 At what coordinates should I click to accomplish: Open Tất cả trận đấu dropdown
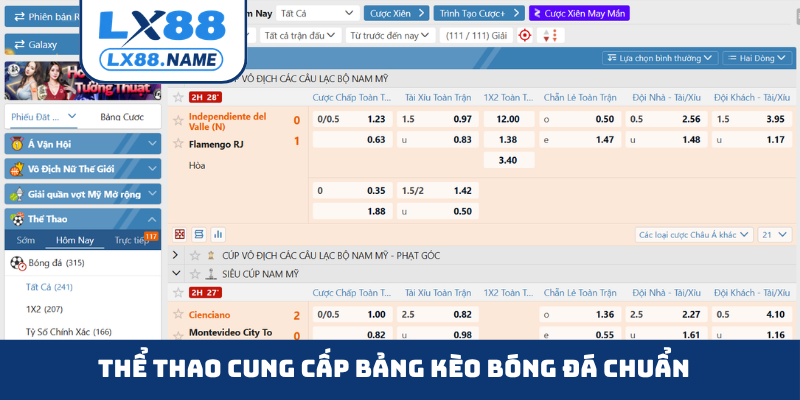[300, 35]
